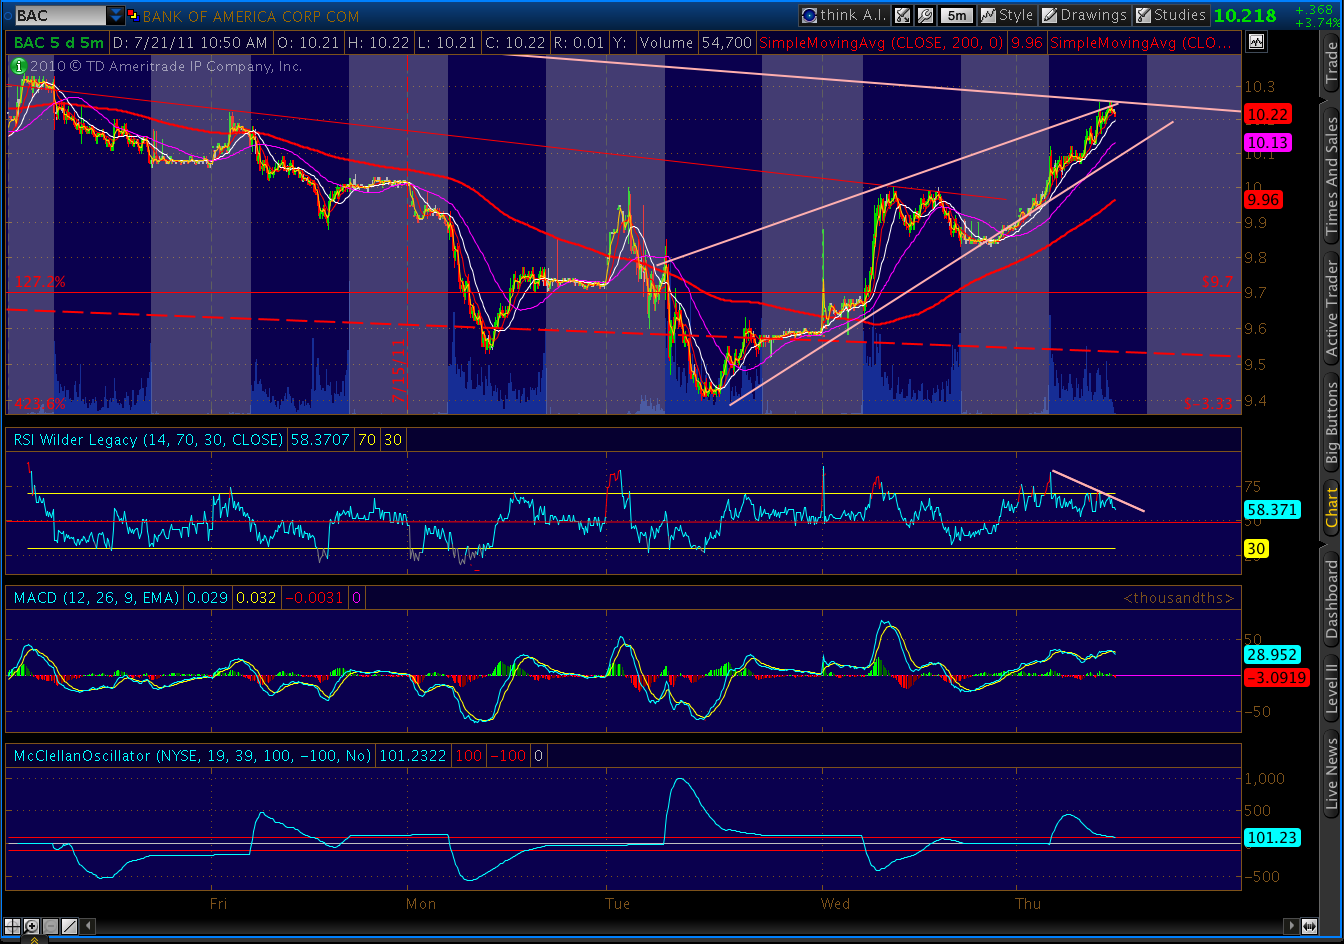Click the crosshair pan tool icon

[13, 925]
